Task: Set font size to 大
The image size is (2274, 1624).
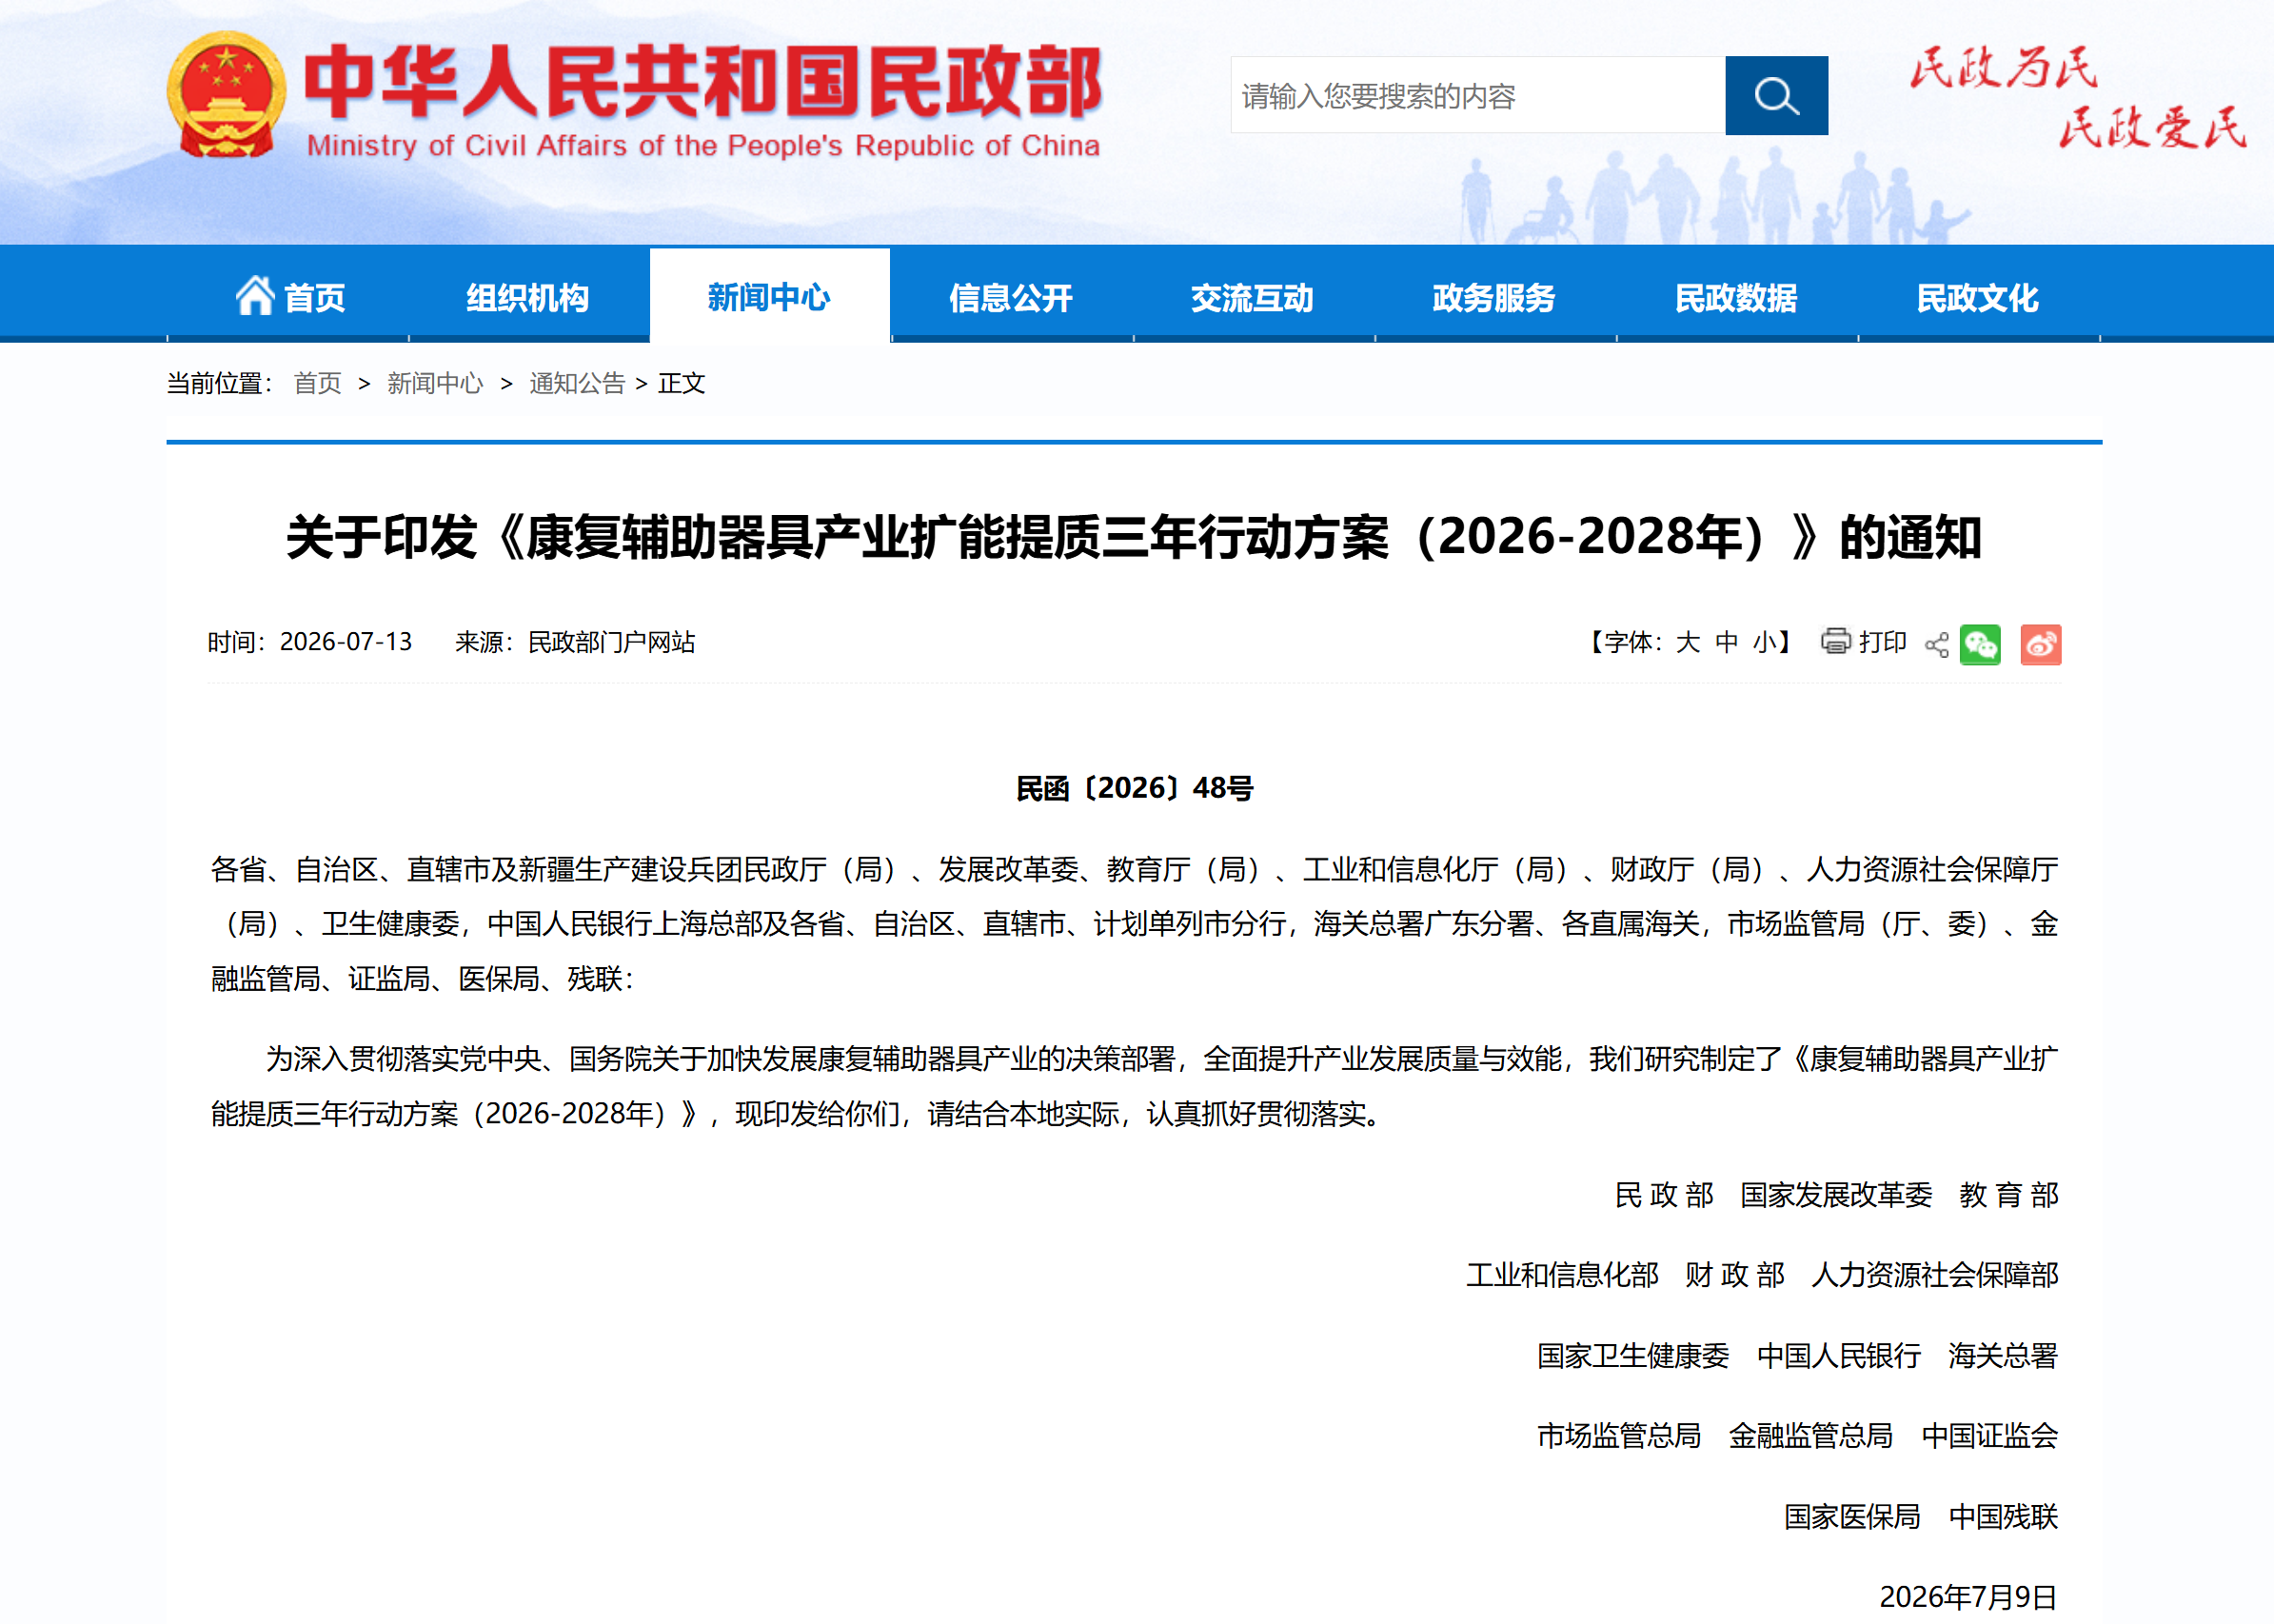Action: pyautogui.click(x=1688, y=642)
